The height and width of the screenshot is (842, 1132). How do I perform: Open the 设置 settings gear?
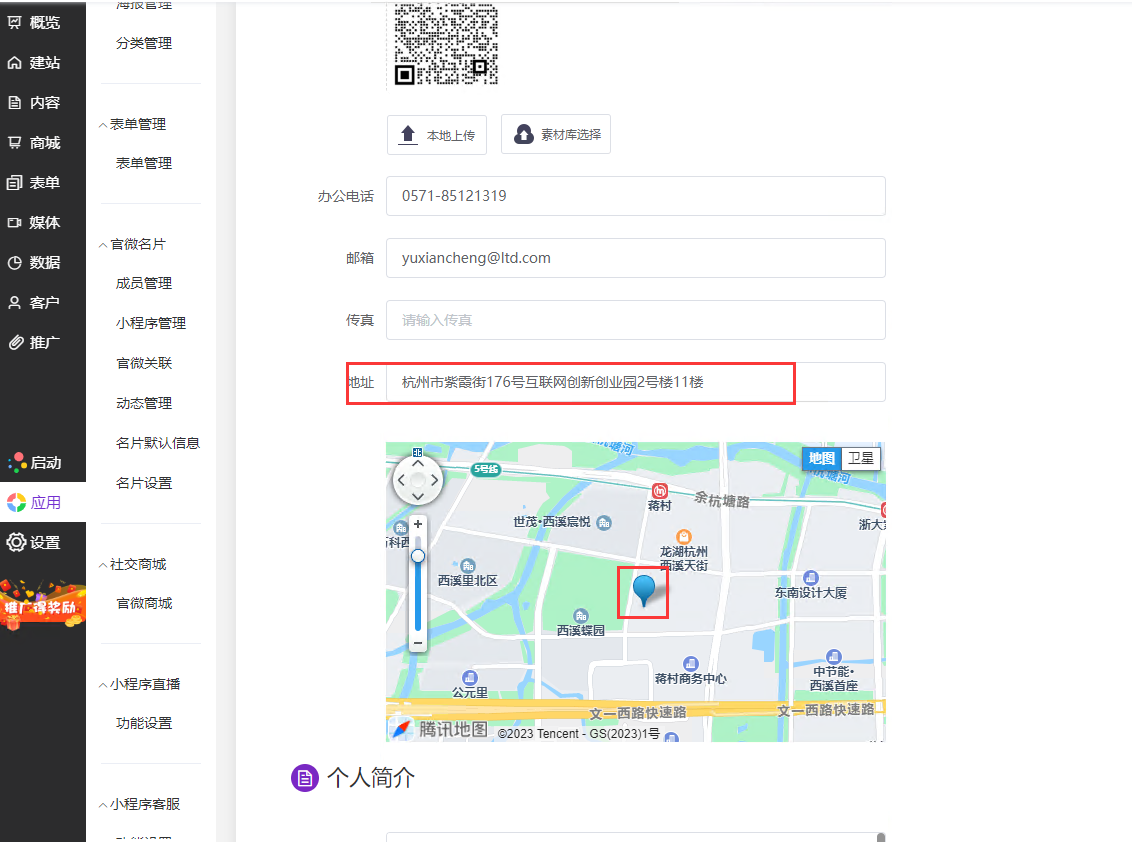click(x=34, y=542)
